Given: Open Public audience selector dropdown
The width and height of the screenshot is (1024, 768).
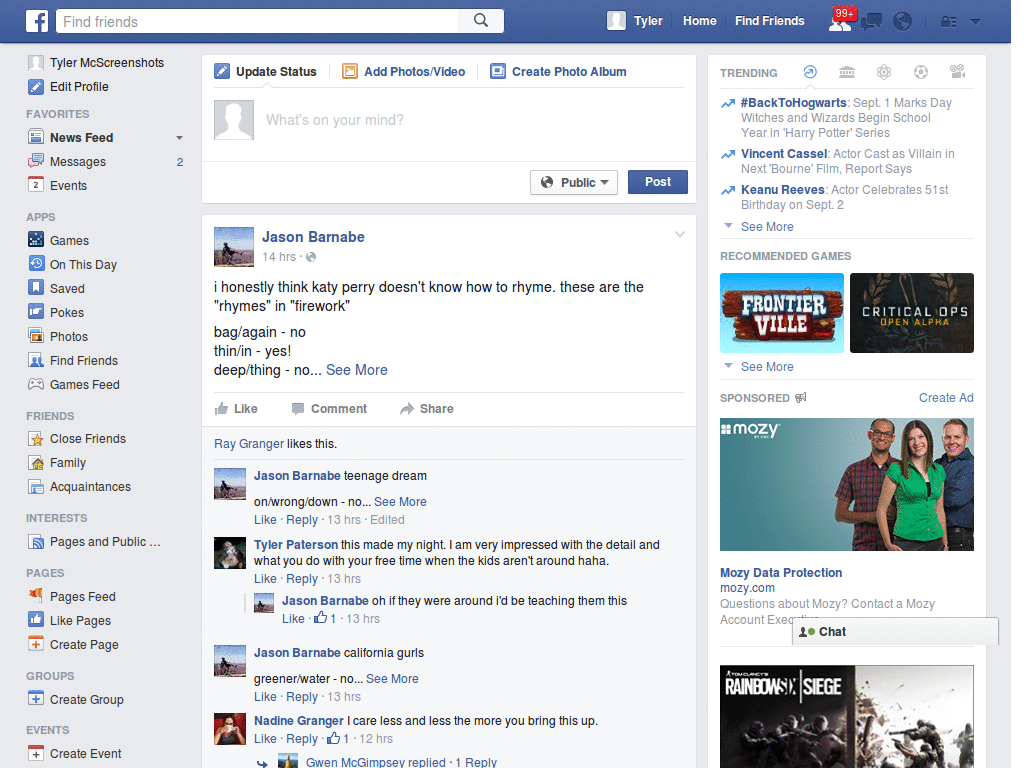Looking at the screenshot, I should [574, 182].
